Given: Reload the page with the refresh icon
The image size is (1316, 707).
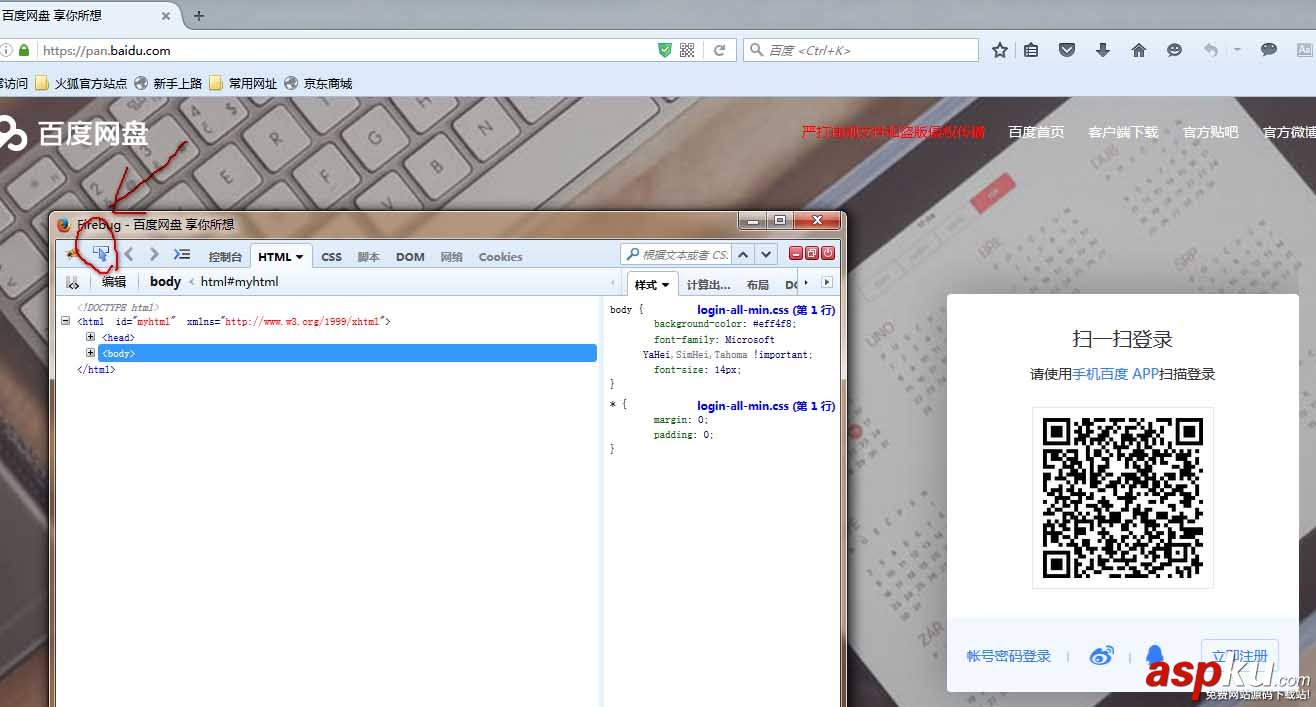Looking at the screenshot, I should pos(720,50).
